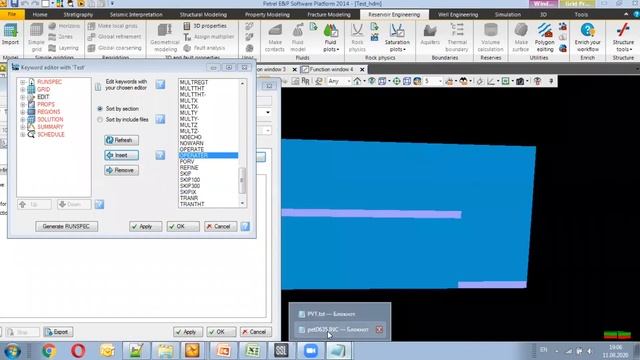The image size is (640, 360).
Task: Click the Insert button
Action: click(121, 155)
